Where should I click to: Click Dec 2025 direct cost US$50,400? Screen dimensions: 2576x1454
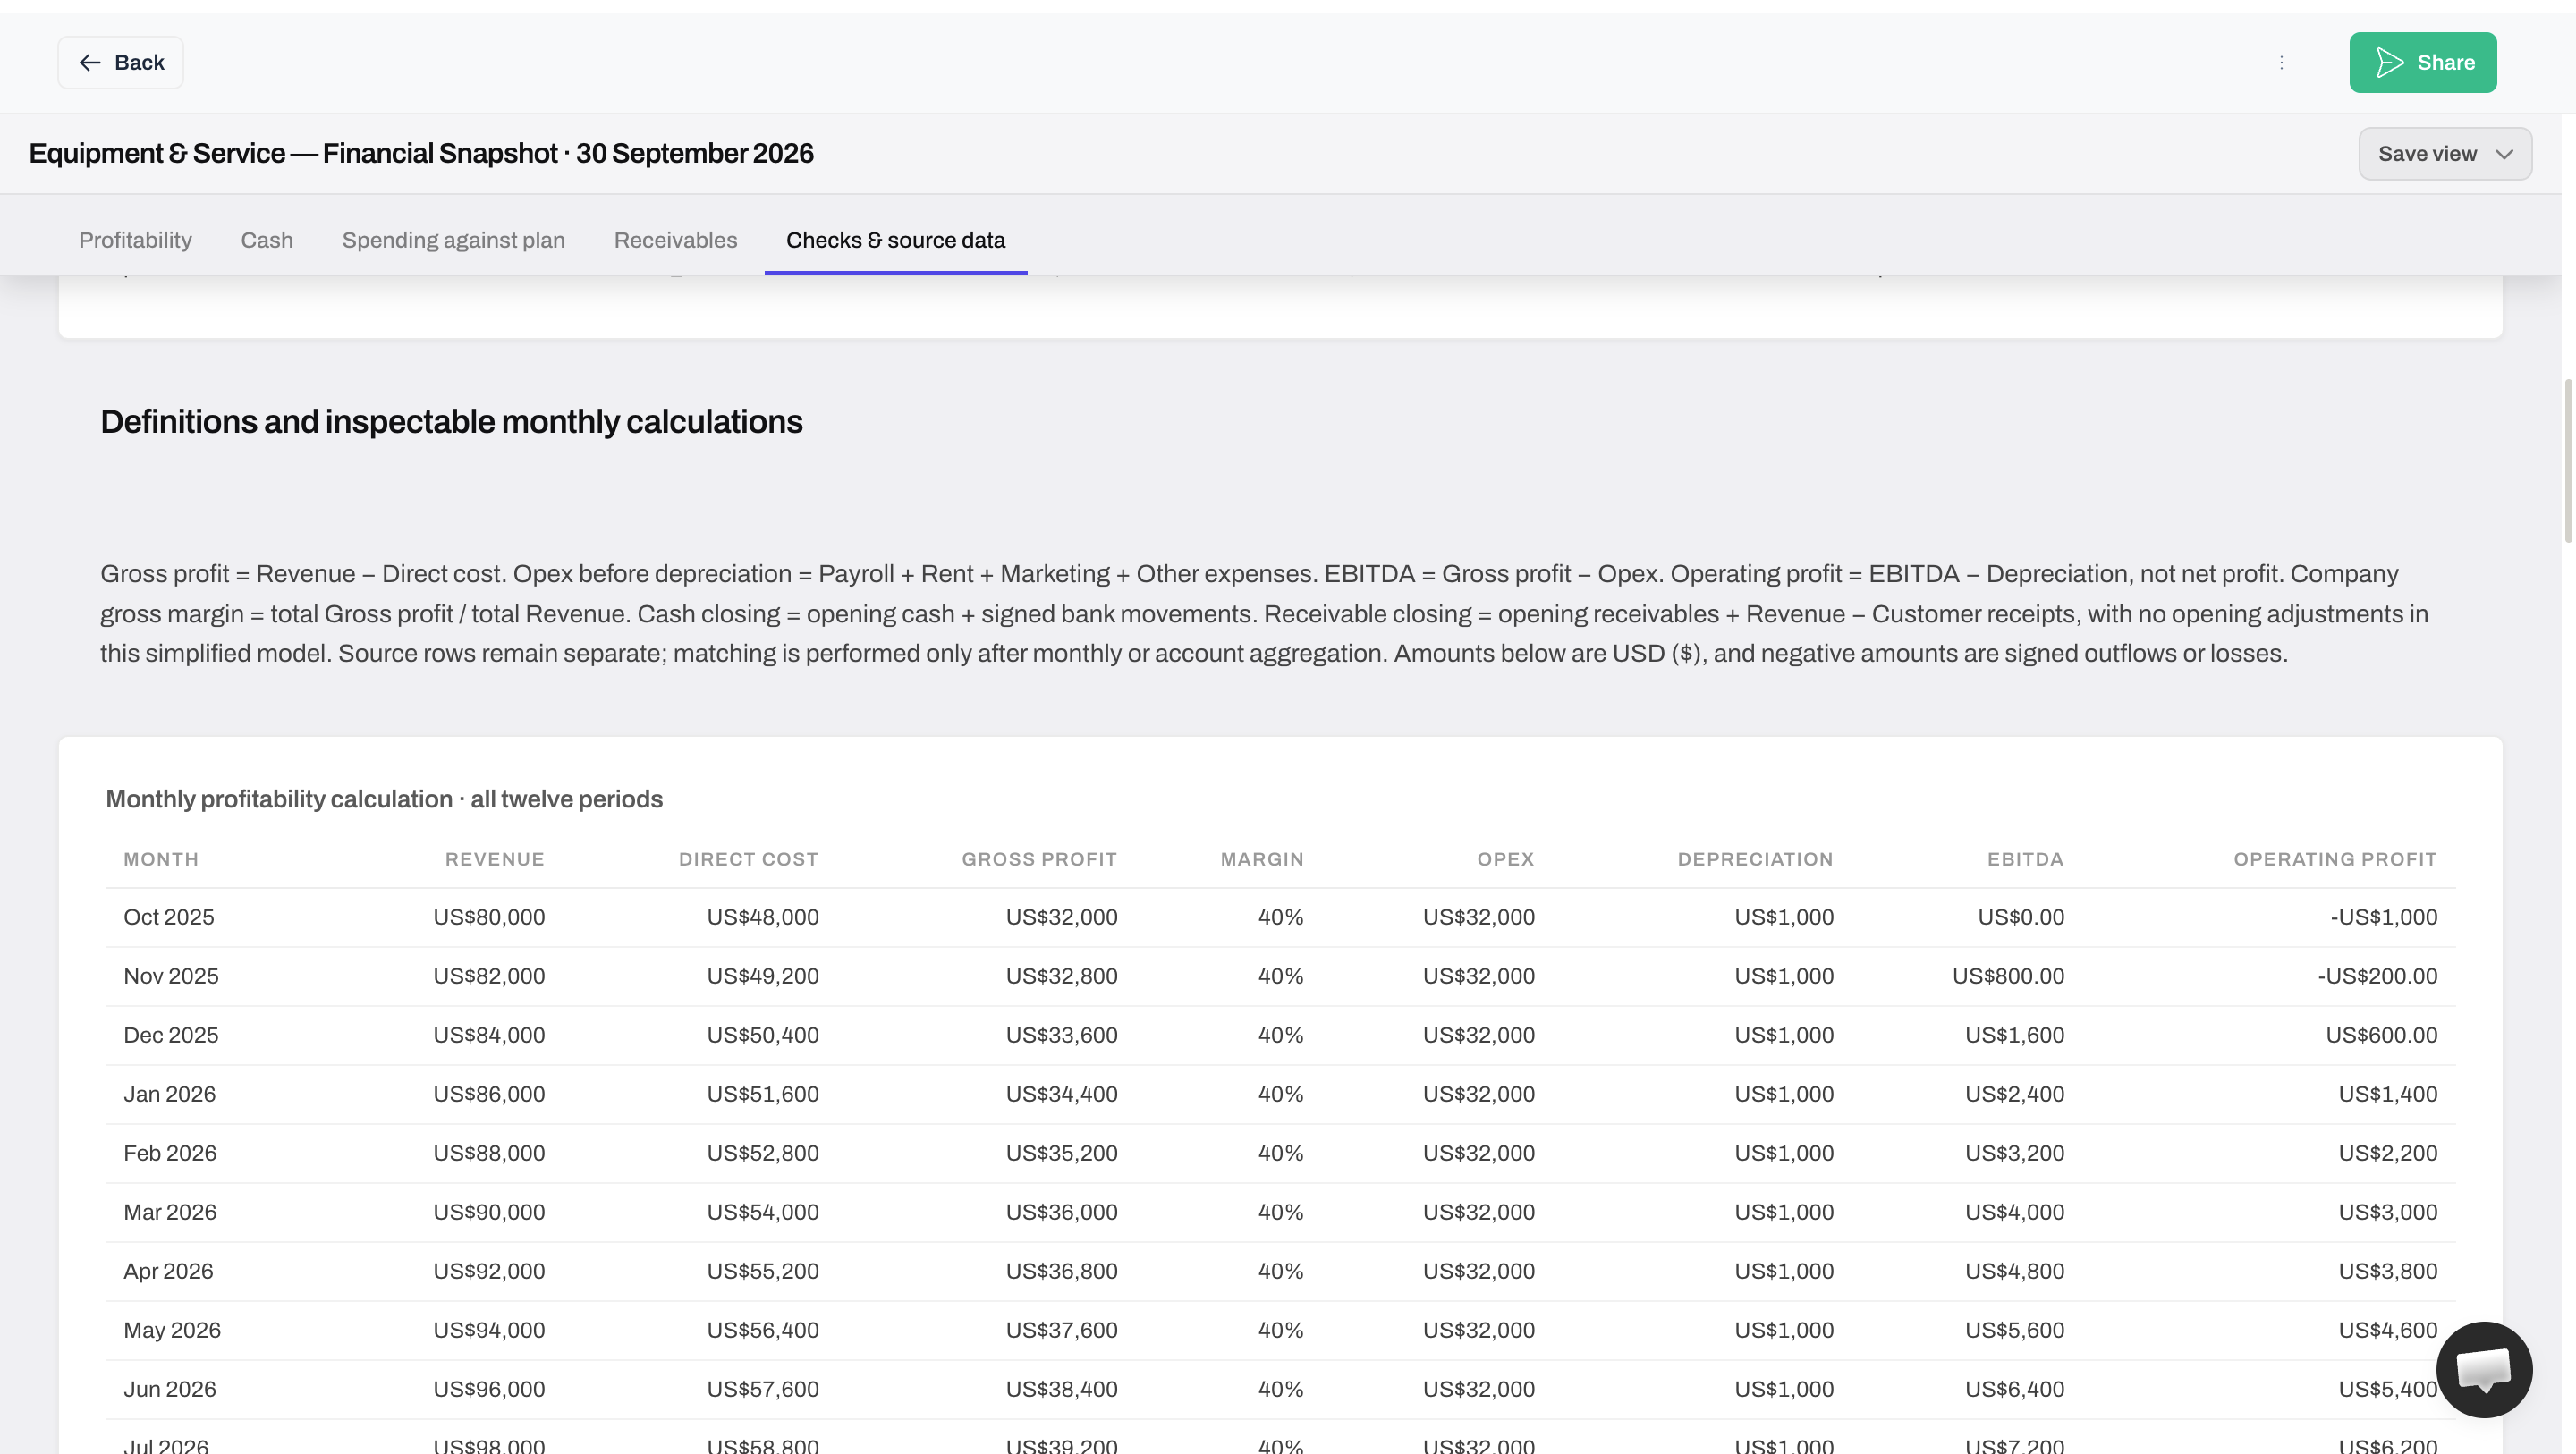point(763,1035)
